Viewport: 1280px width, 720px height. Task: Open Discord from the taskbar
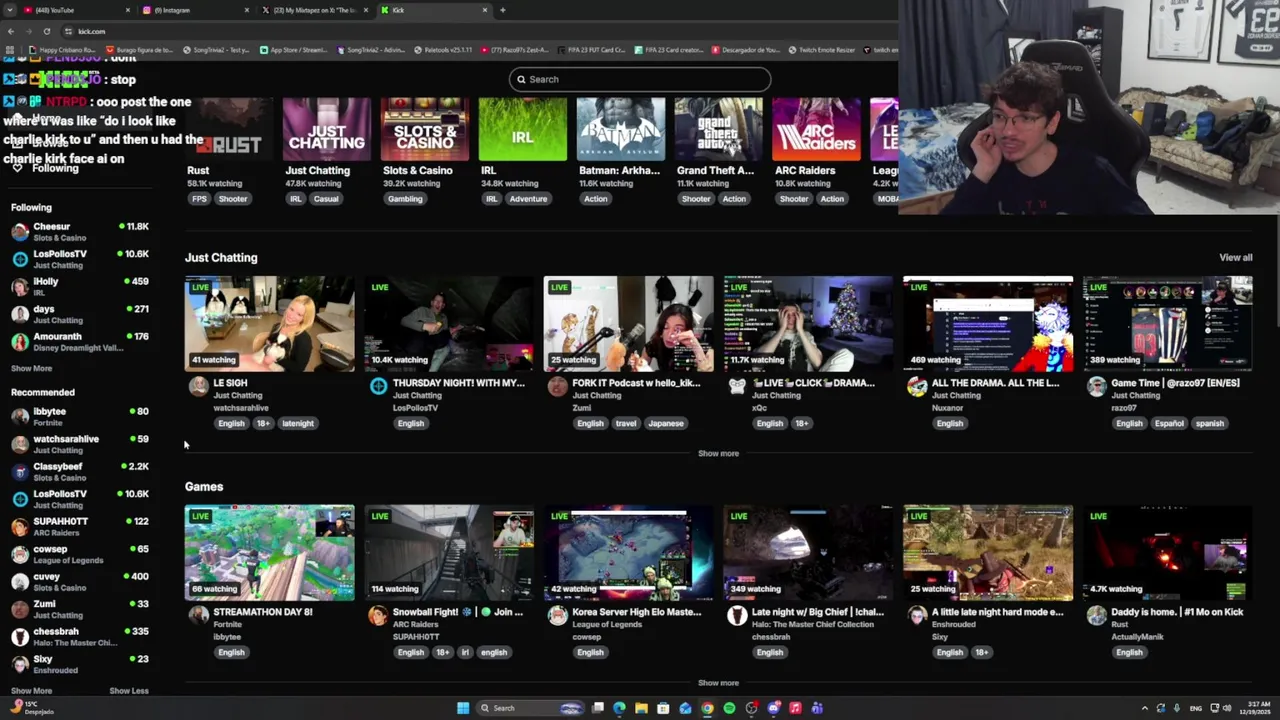point(773,708)
